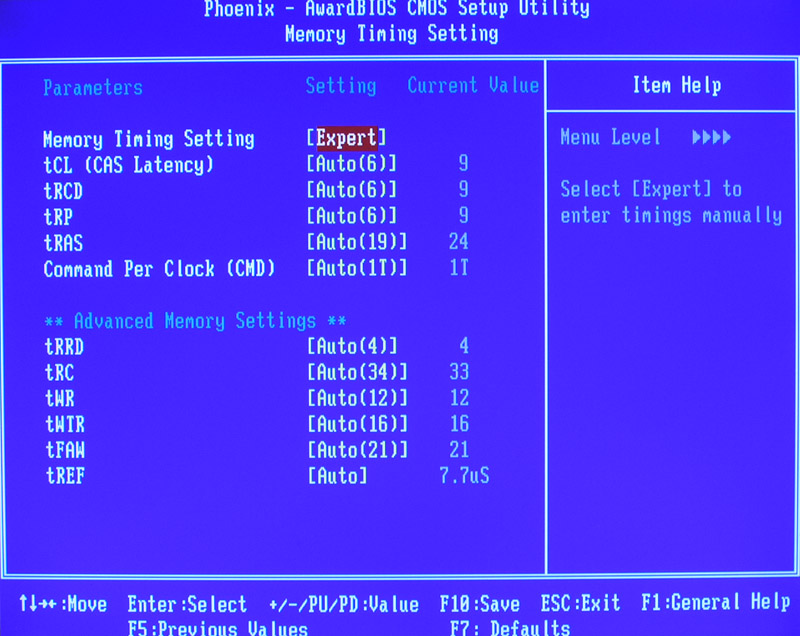
Task: Click the F5:Previous Values key hint
Action: pos(218,628)
